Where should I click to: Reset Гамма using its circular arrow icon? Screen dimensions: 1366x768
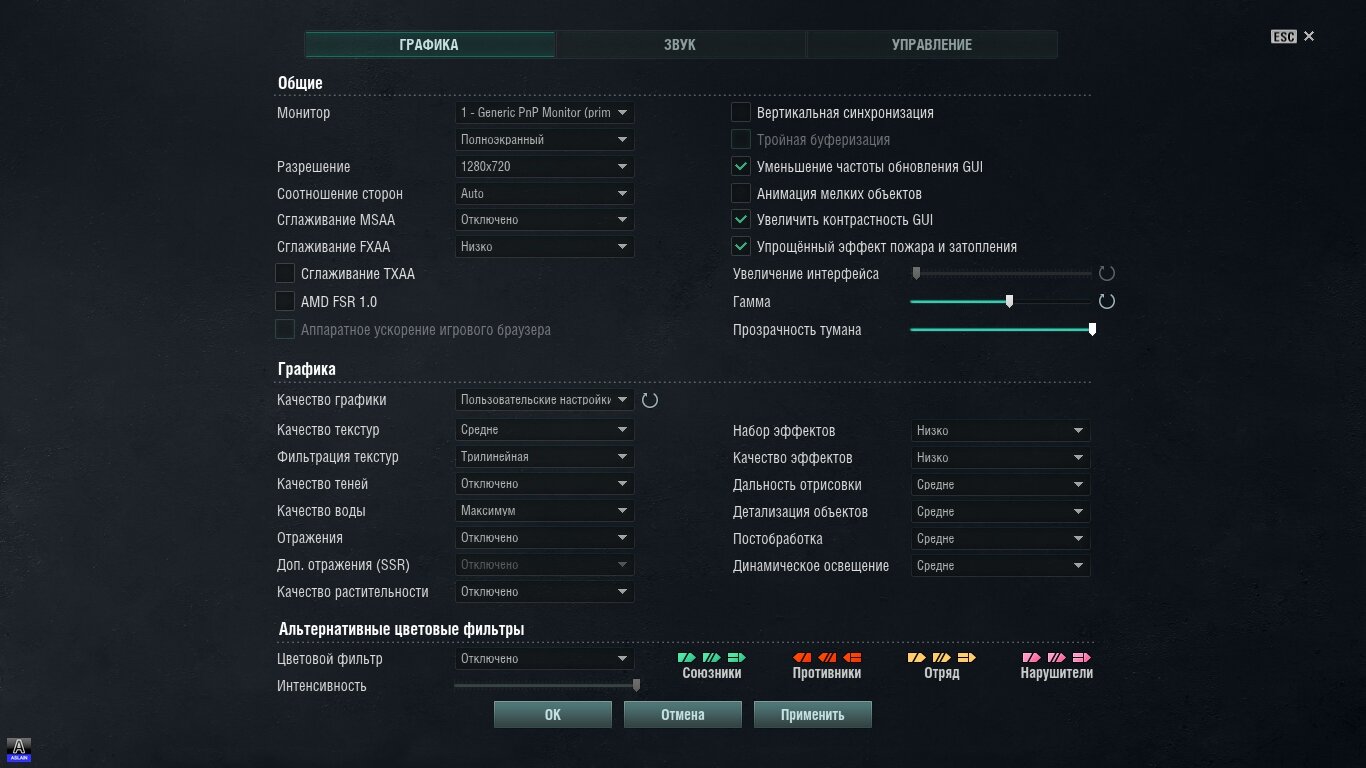(x=1107, y=301)
